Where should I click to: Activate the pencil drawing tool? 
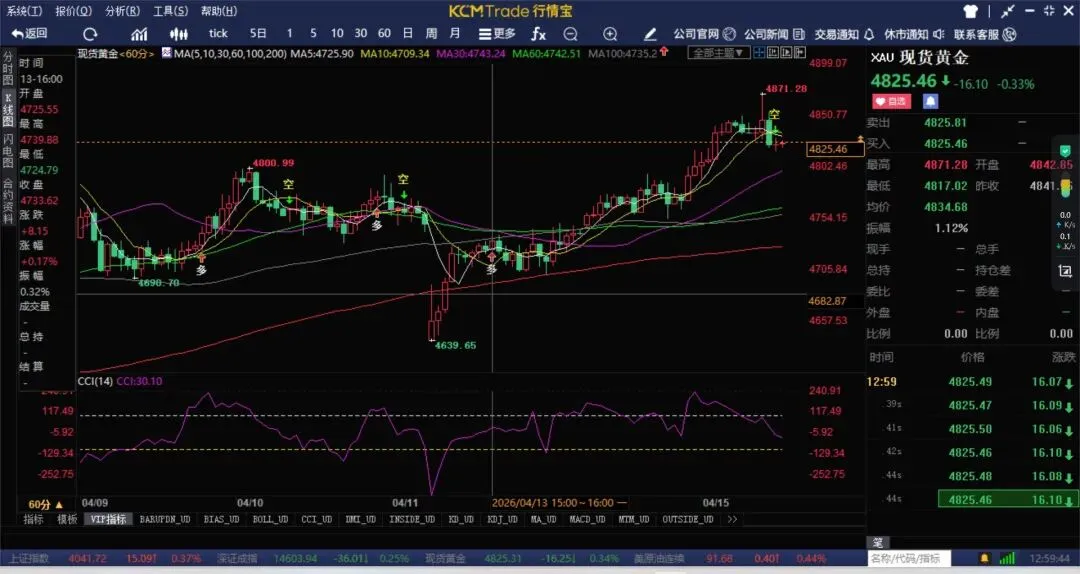(x=650, y=34)
